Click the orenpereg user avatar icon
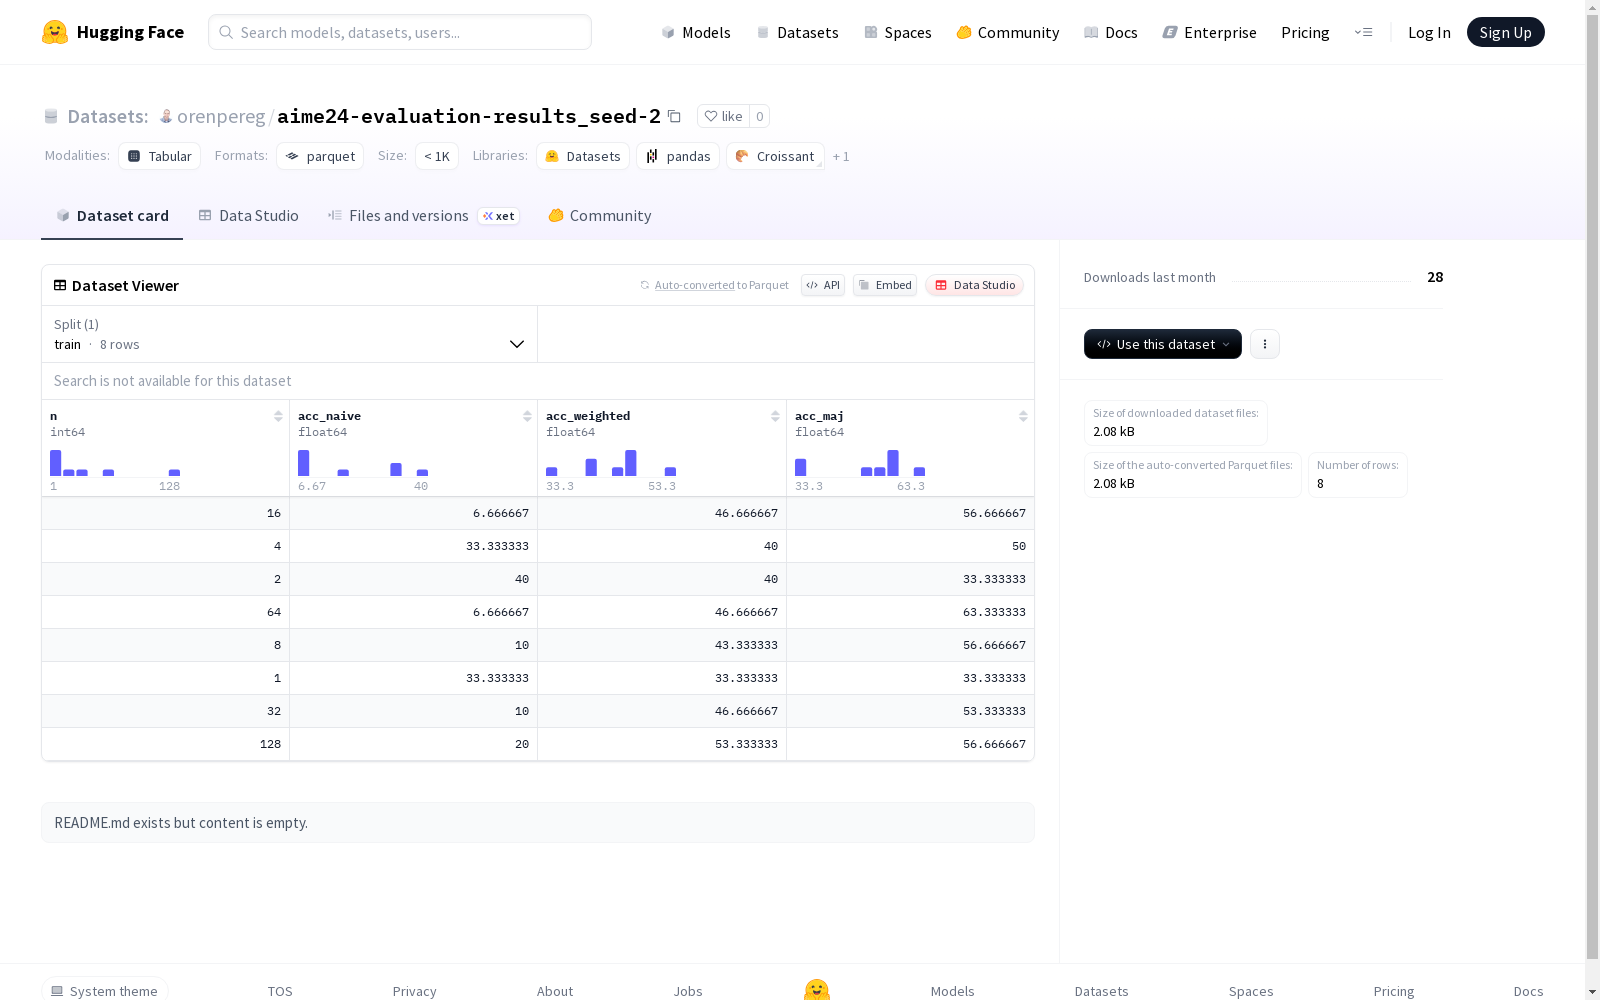The width and height of the screenshot is (1600, 1000). [166, 116]
